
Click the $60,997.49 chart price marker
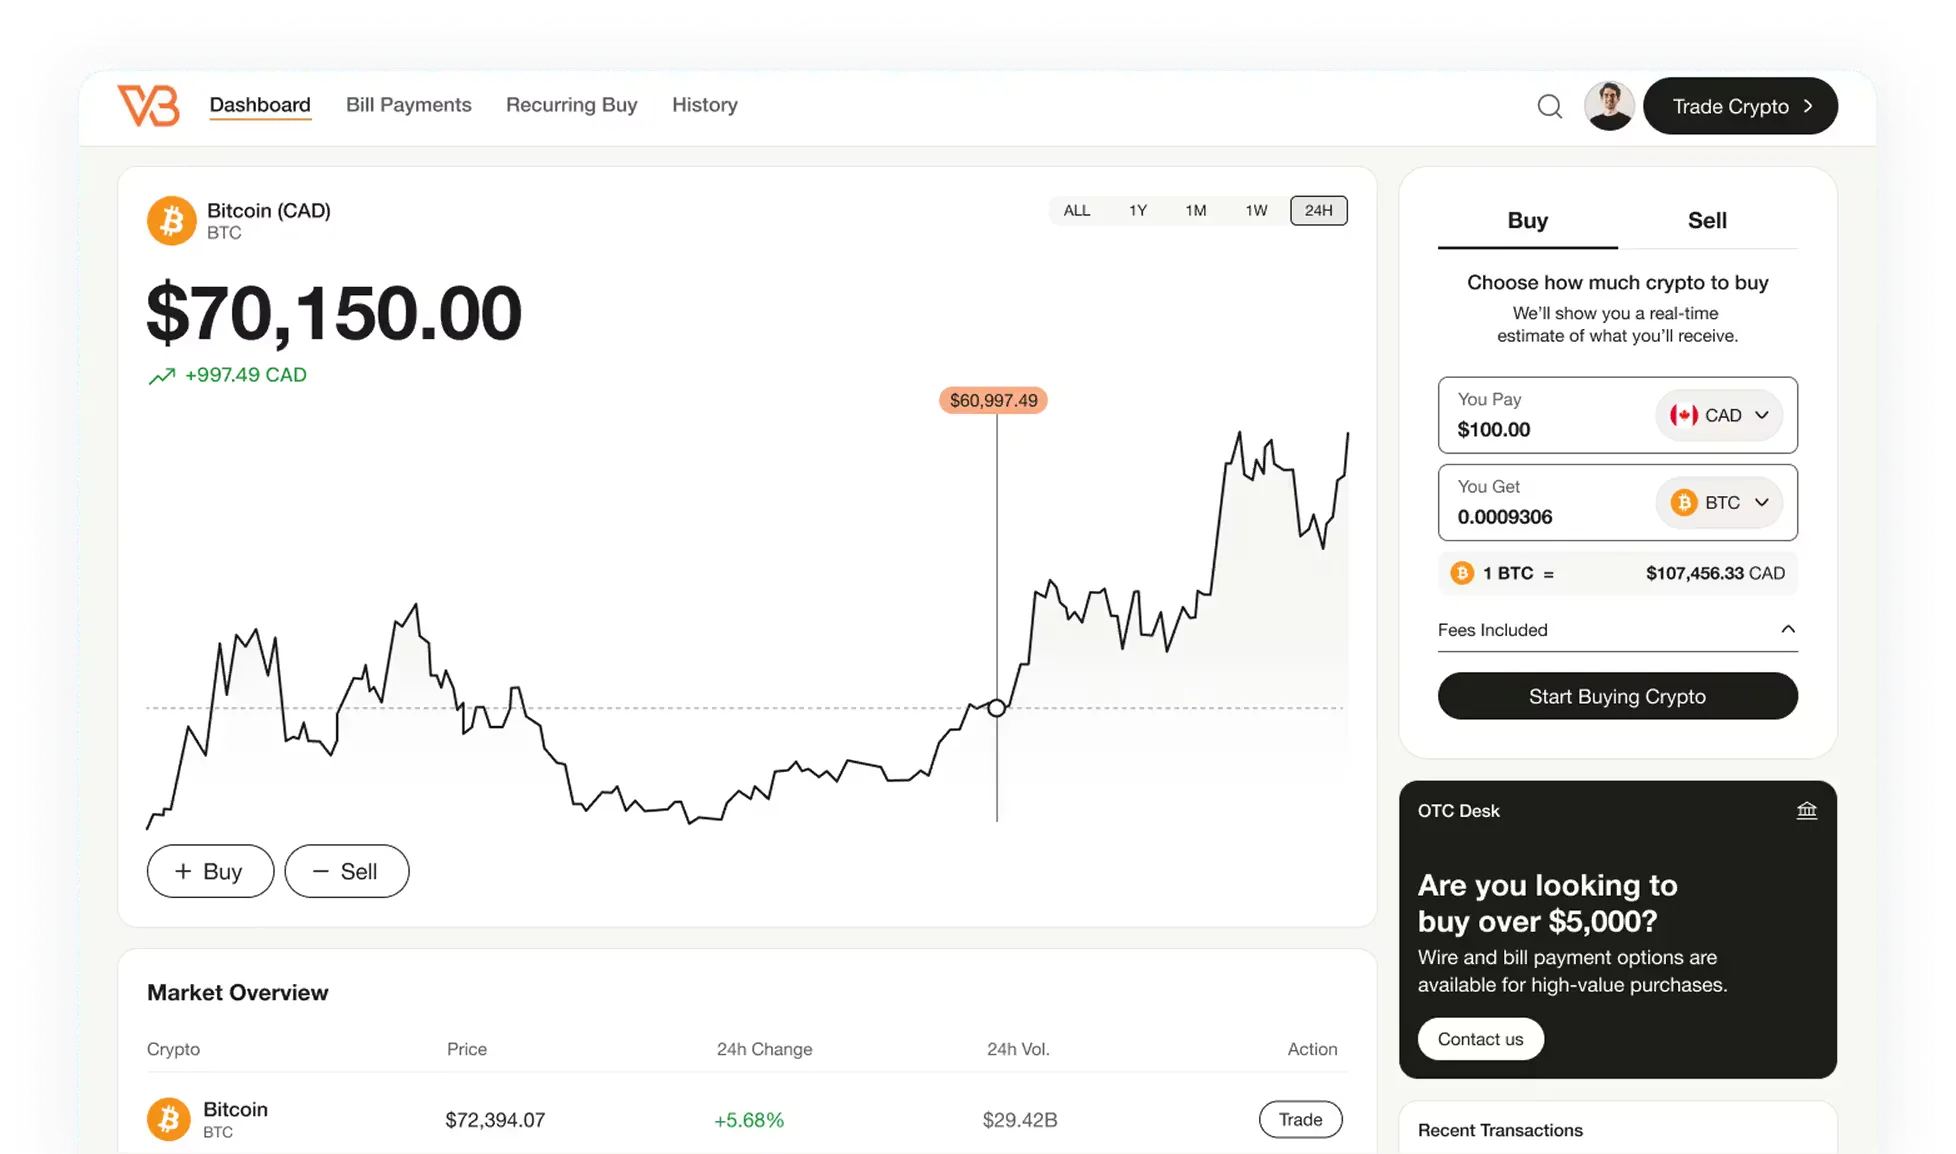click(993, 400)
